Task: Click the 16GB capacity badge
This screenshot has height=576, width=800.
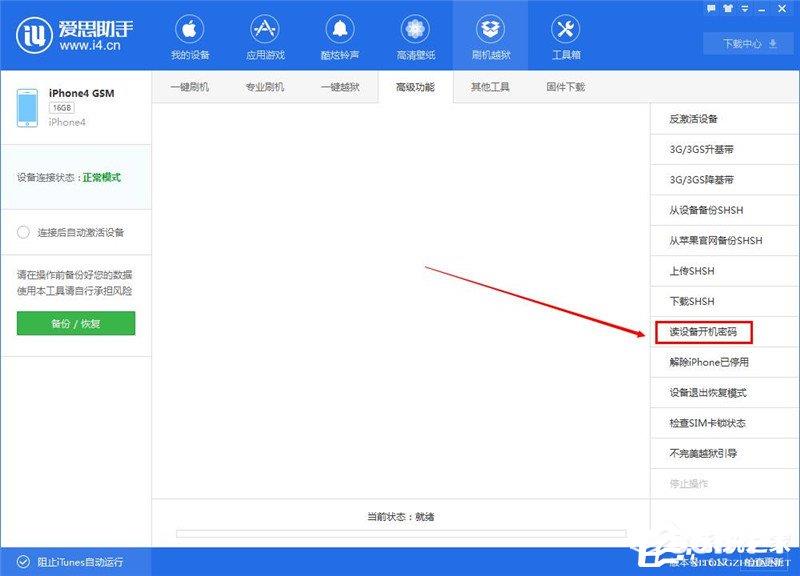Action: pos(62,108)
